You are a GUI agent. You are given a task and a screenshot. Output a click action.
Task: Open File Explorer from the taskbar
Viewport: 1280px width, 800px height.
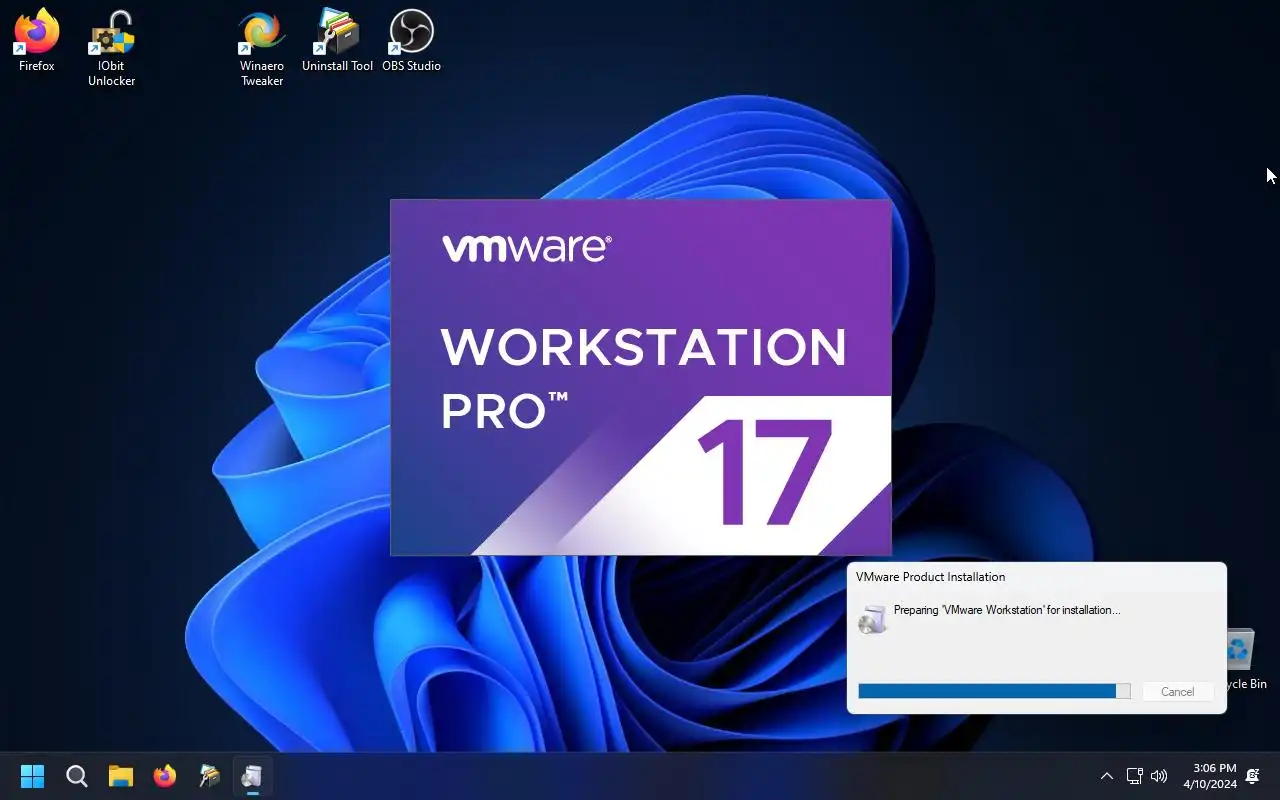click(121, 776)
